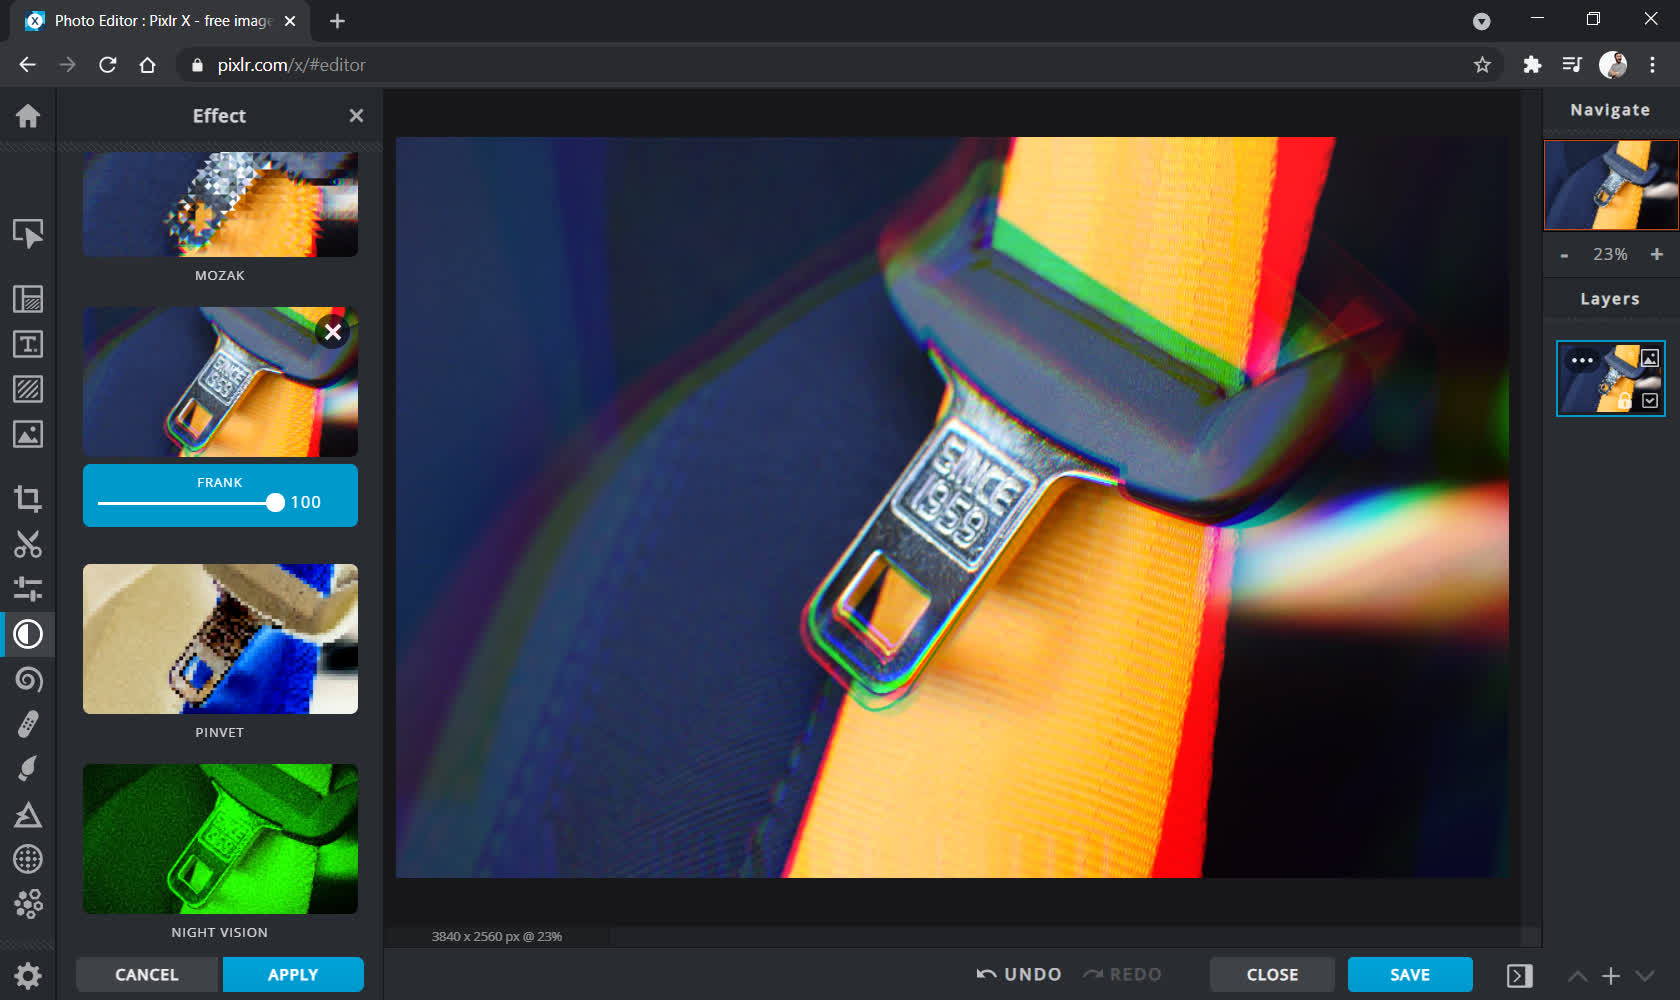Click the Save button
The width and height of the screenshot is (1680, 1000).
pos(1410,975)
